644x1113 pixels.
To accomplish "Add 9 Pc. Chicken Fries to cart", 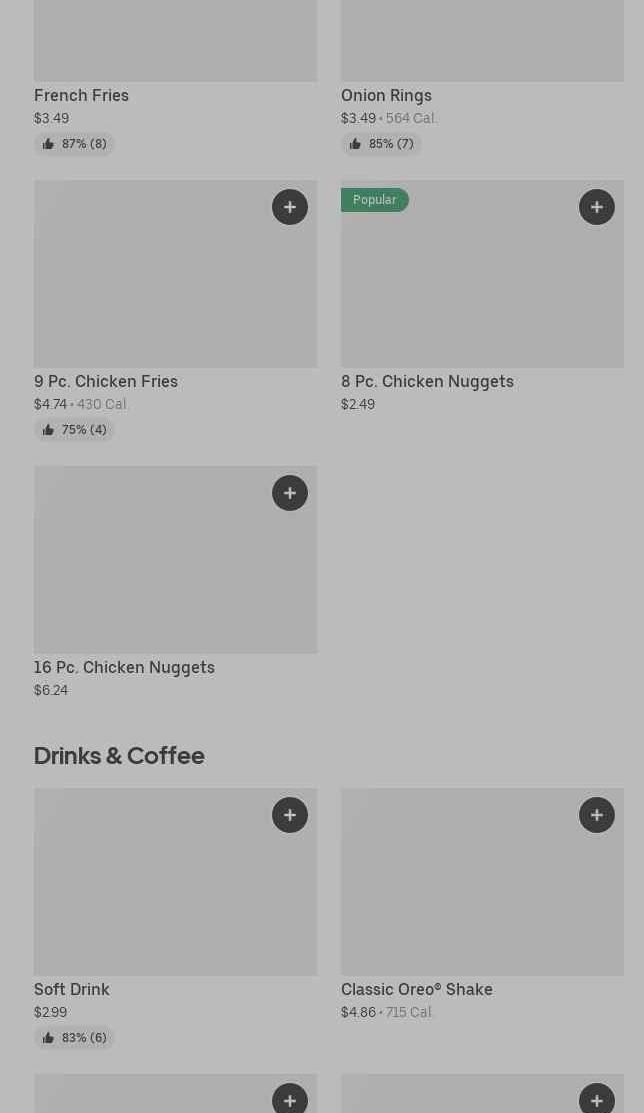I will point(290,207).
